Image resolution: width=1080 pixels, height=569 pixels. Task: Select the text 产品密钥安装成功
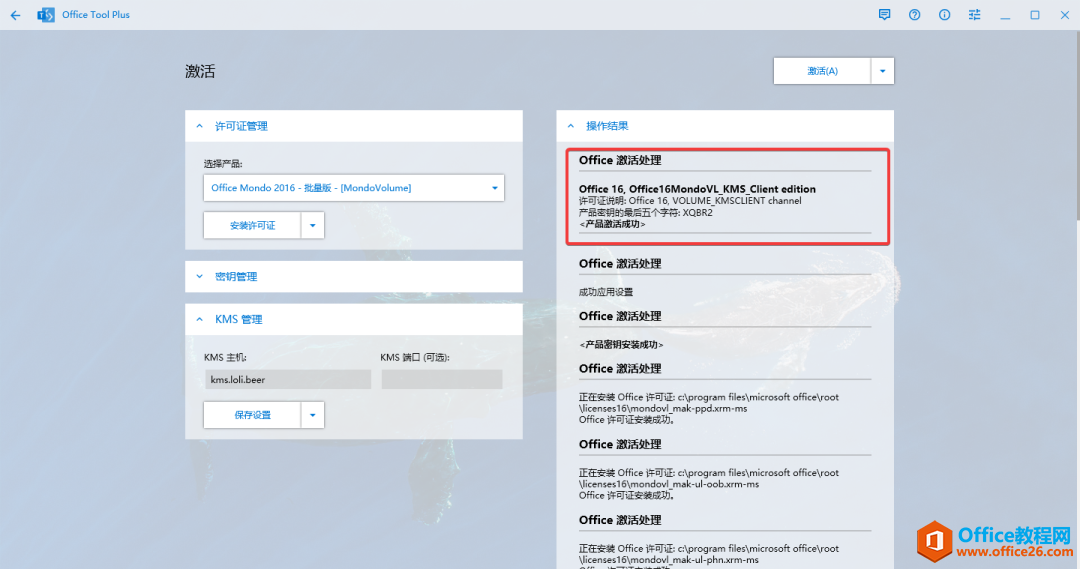tap(621, 344)
